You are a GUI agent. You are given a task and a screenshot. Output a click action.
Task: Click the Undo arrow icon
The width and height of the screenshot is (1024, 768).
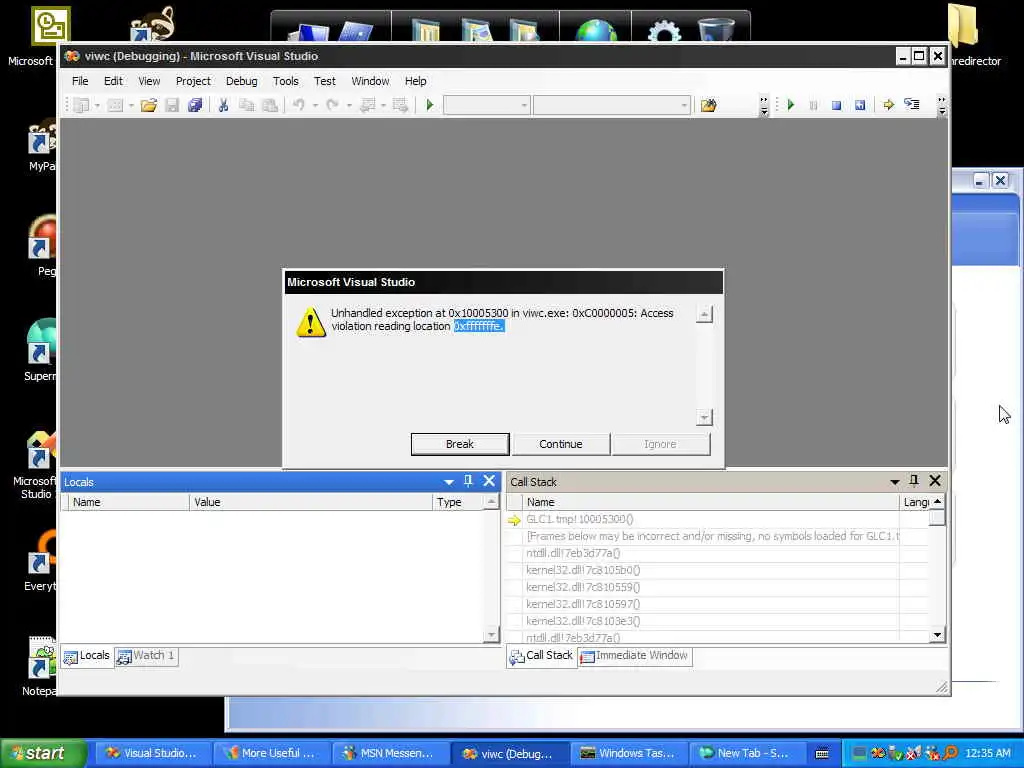click(299, 105)
